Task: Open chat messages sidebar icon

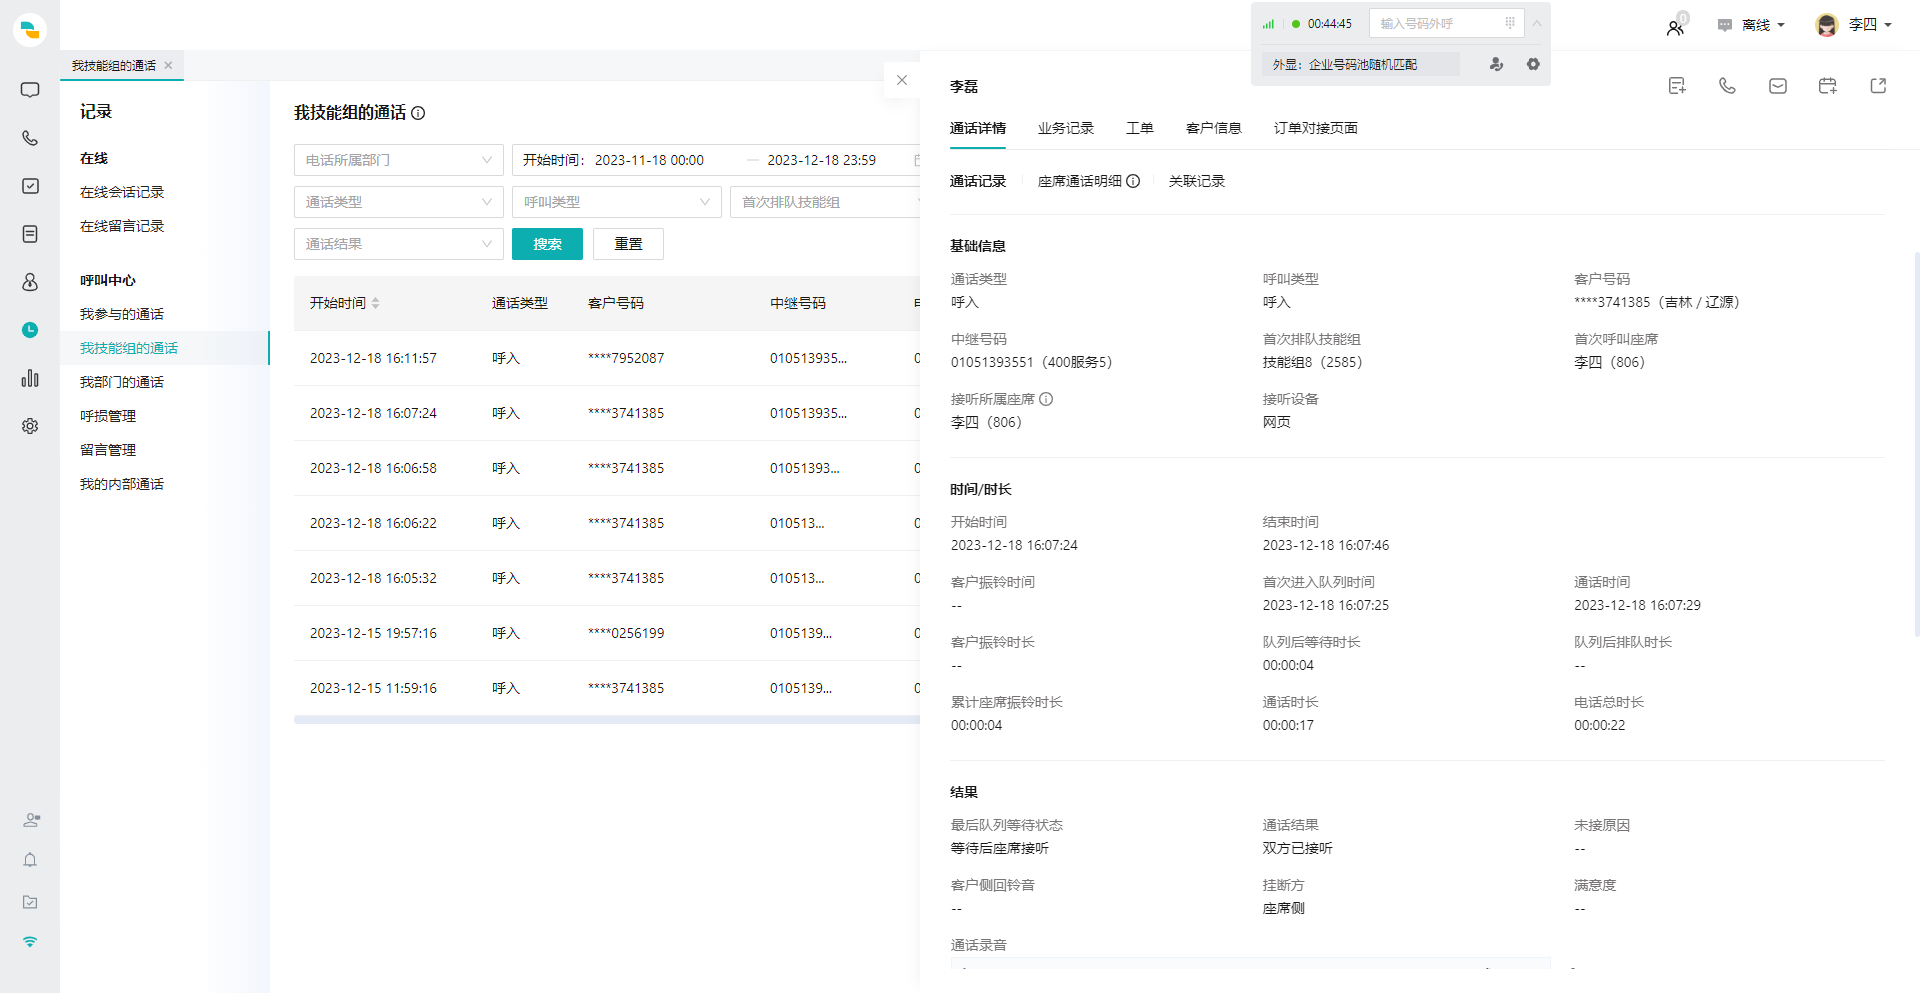Action: [30, 90]
